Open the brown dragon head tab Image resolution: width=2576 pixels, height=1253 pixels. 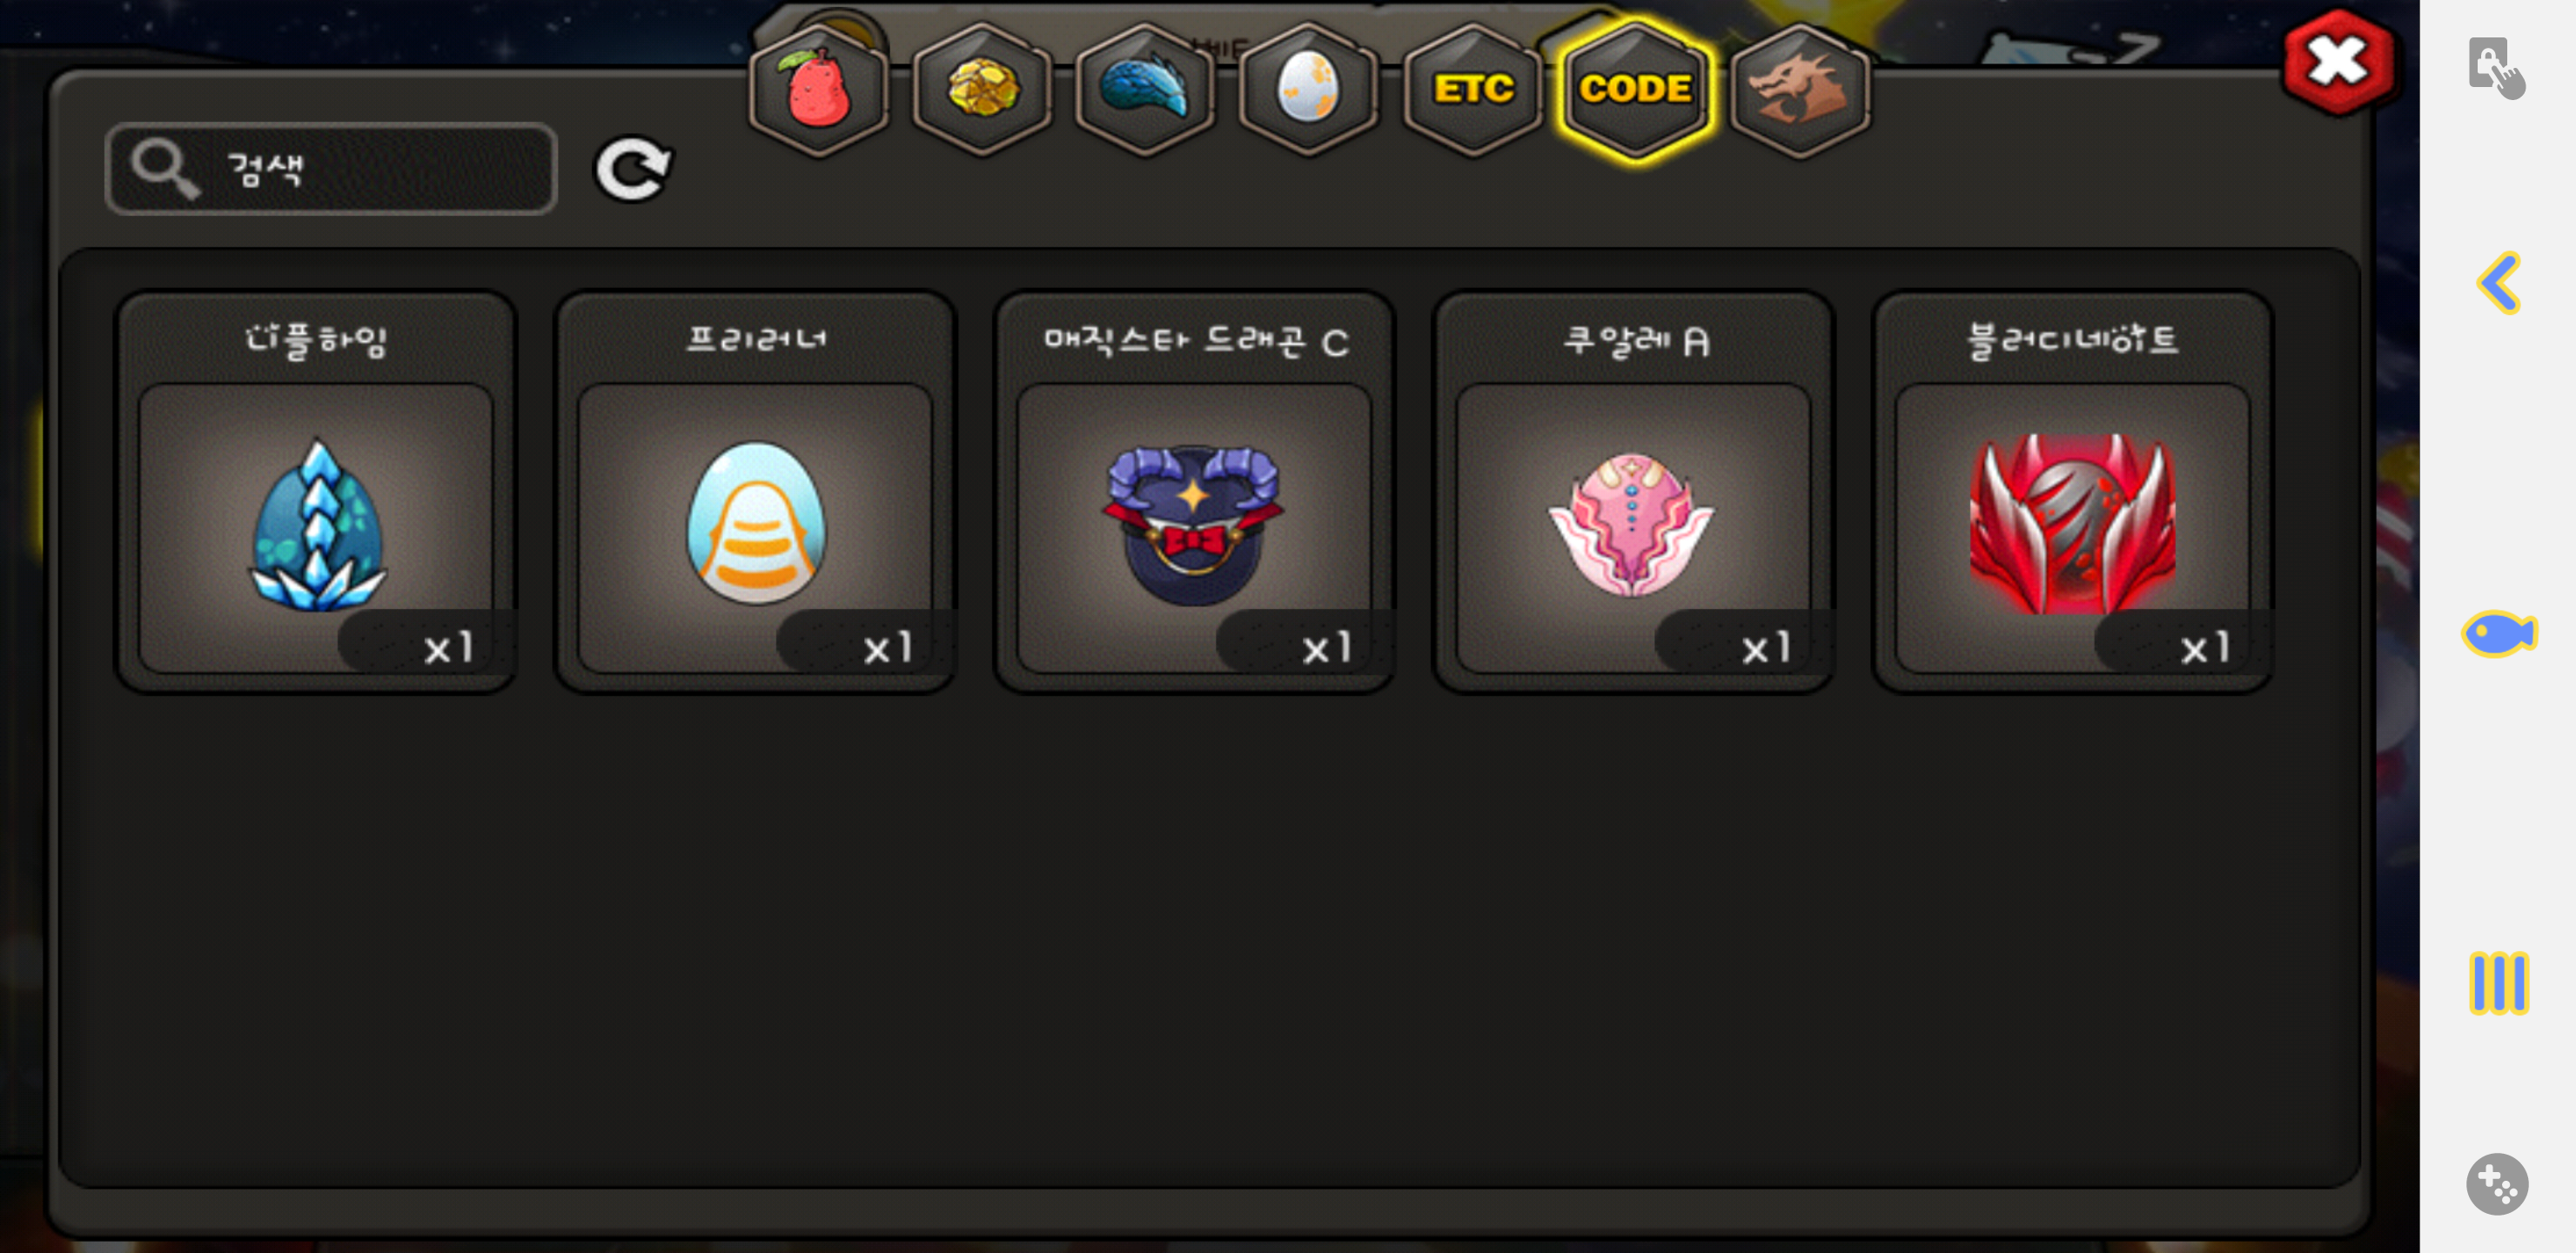[x=1799, y=89]
